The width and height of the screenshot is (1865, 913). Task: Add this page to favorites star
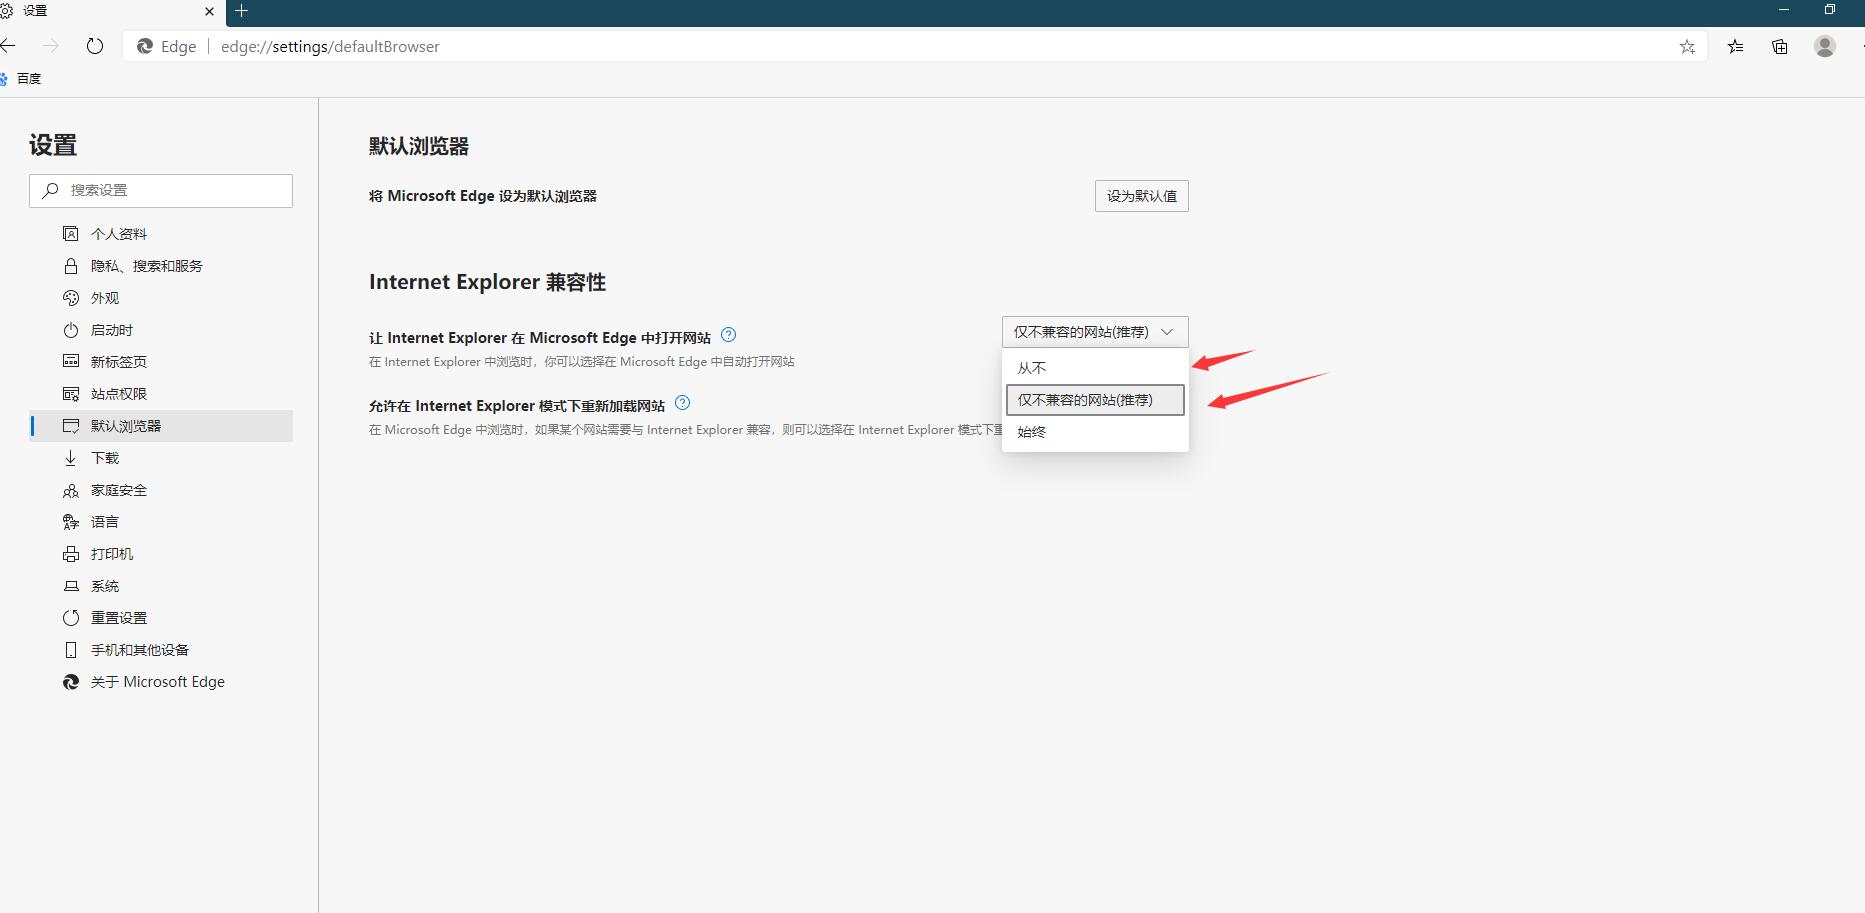point(1687,46)
